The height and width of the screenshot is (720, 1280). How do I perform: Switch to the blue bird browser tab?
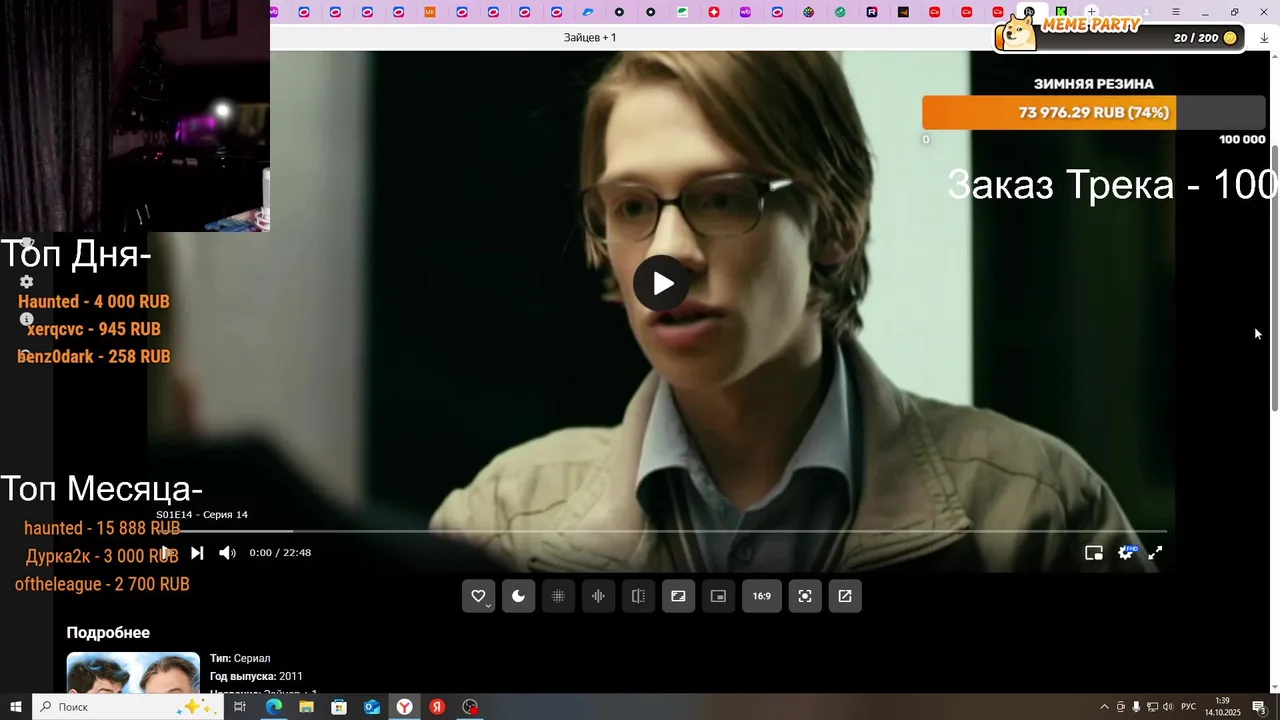[588, 12]
